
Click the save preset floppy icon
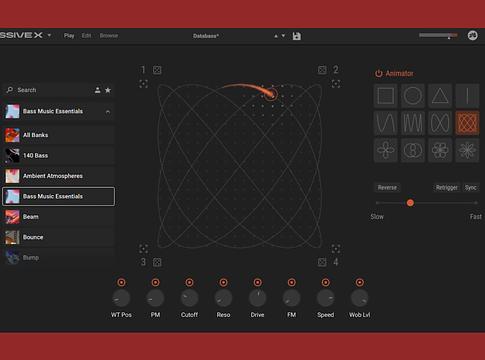(x=296, y=36)
